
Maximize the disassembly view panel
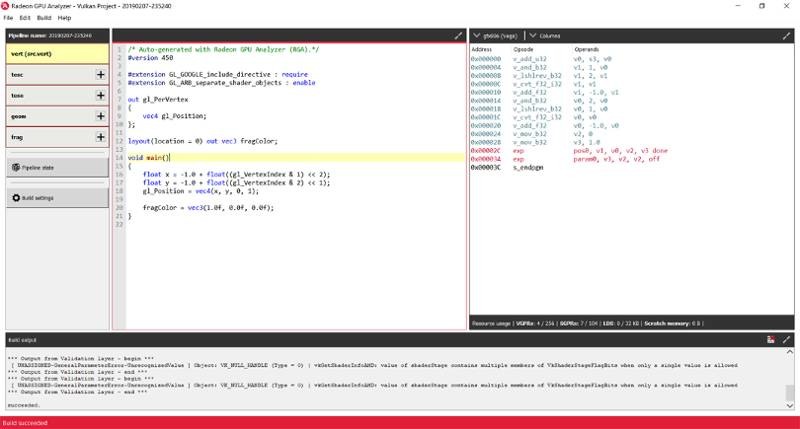[x=786, y=36]
